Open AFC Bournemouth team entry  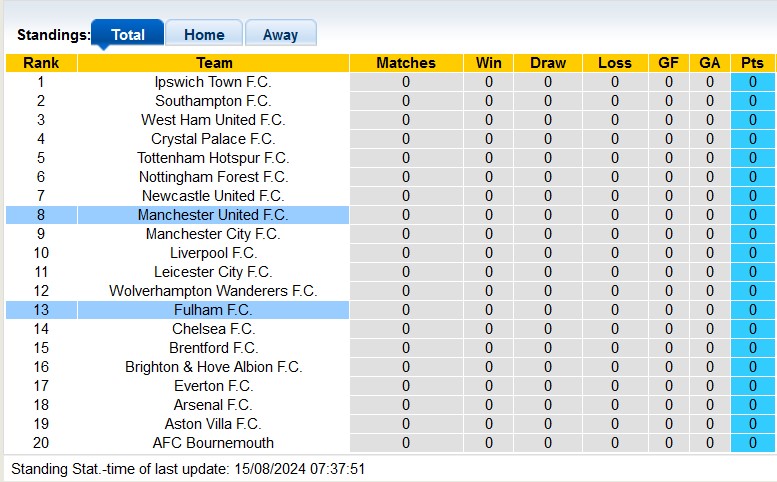(213, 443)
